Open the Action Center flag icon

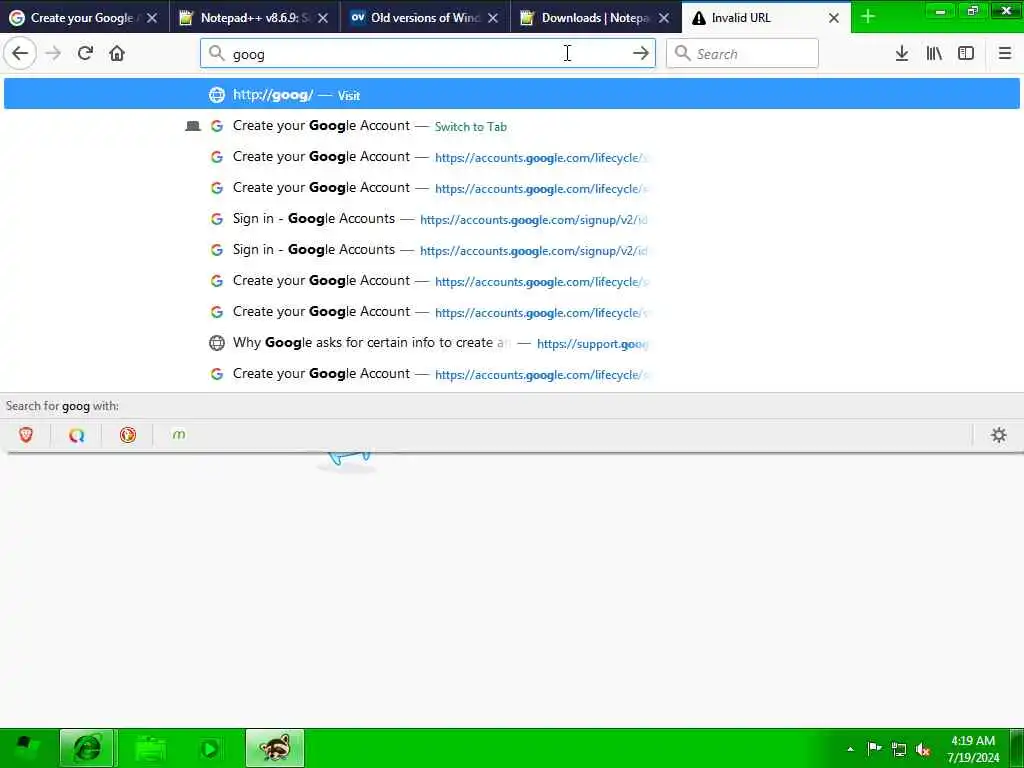(x=874, y=748)
